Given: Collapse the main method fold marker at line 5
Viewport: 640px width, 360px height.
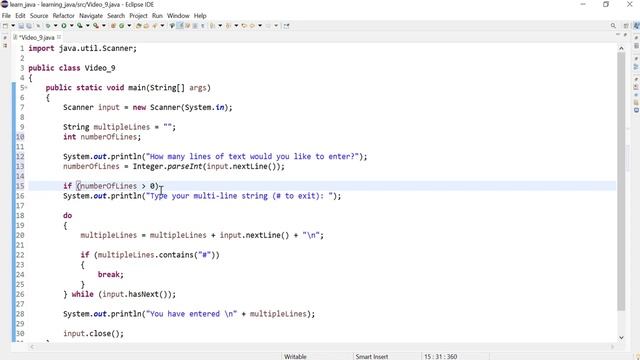Looking at the screenshot, I should click(x=26, y=87).
